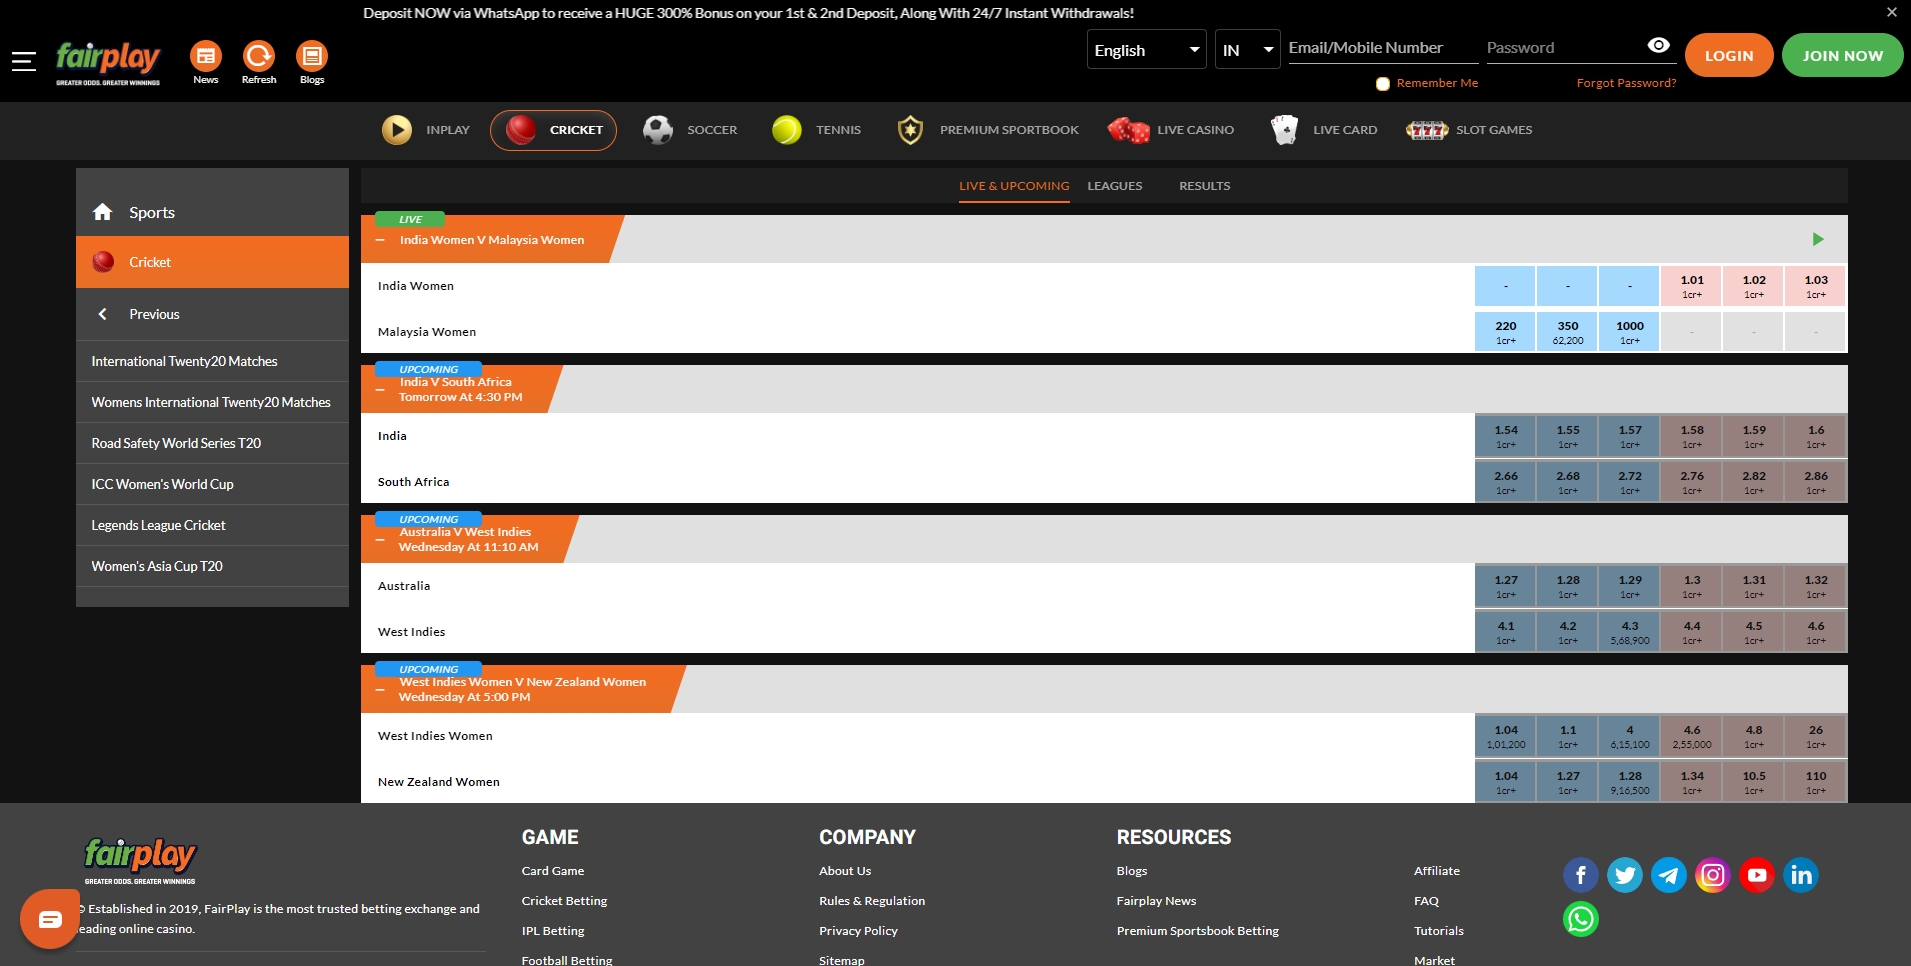
Task: Open the FAQ footer link
Action: [1426, 901]
